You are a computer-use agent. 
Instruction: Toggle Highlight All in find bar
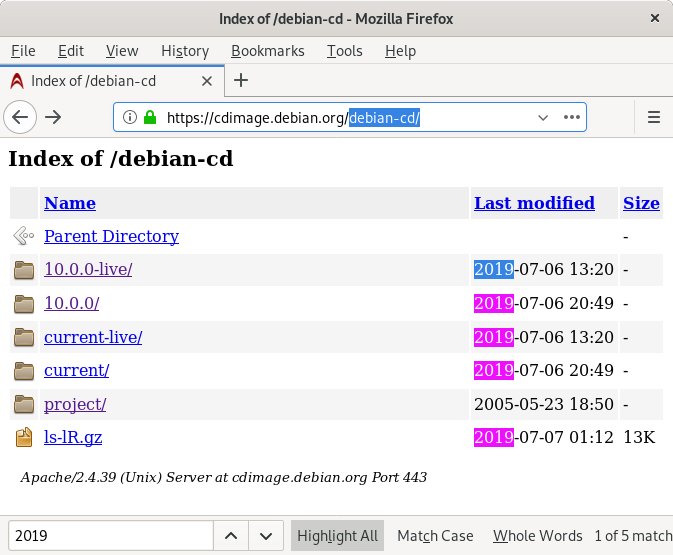(x=337, y=536)
